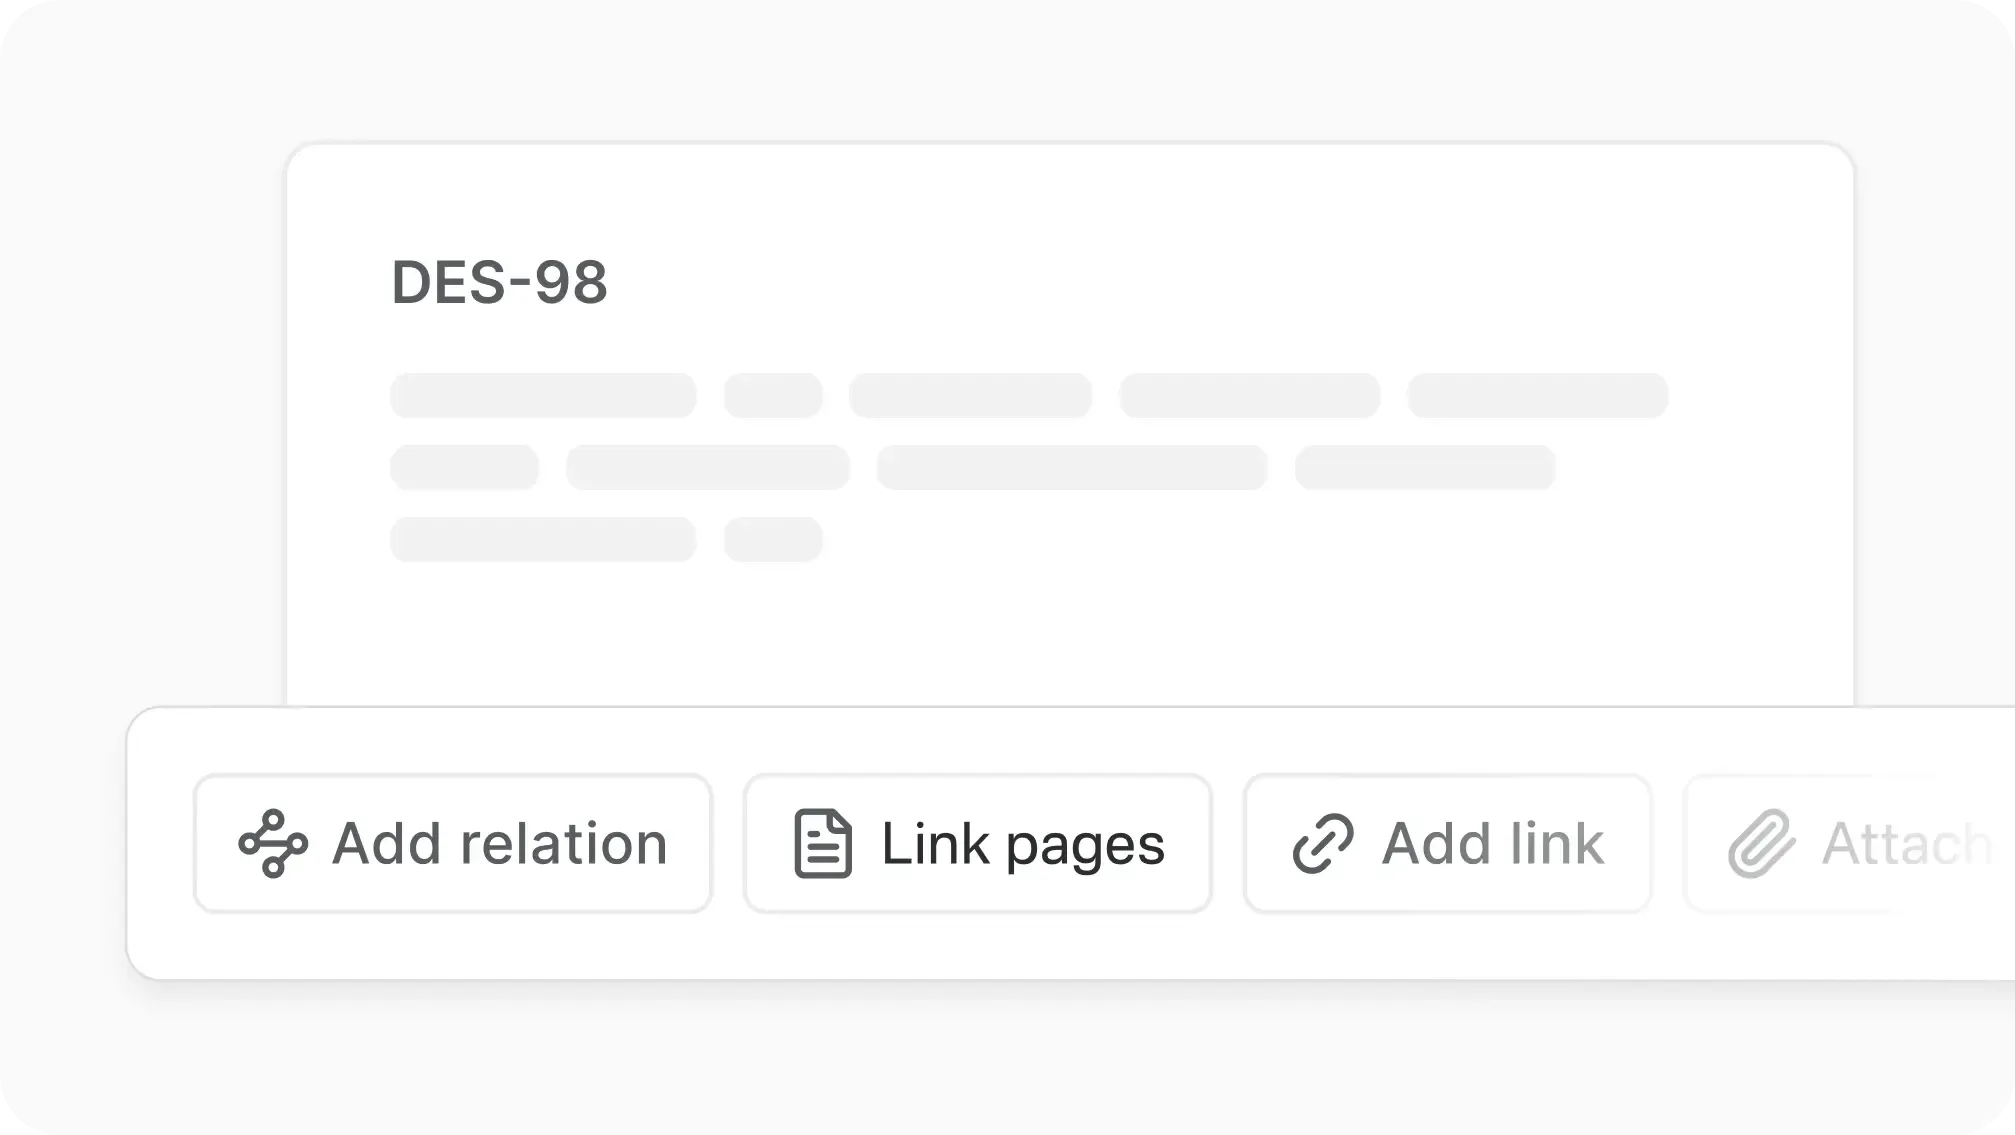Click the document page icon
Screen dimensions: 2015x1135
pyautogui.click(x=823, y=844)
